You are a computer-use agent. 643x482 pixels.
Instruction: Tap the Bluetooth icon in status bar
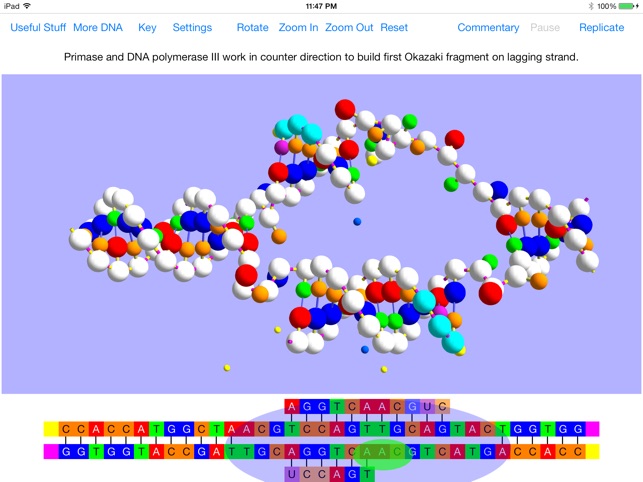591,6
